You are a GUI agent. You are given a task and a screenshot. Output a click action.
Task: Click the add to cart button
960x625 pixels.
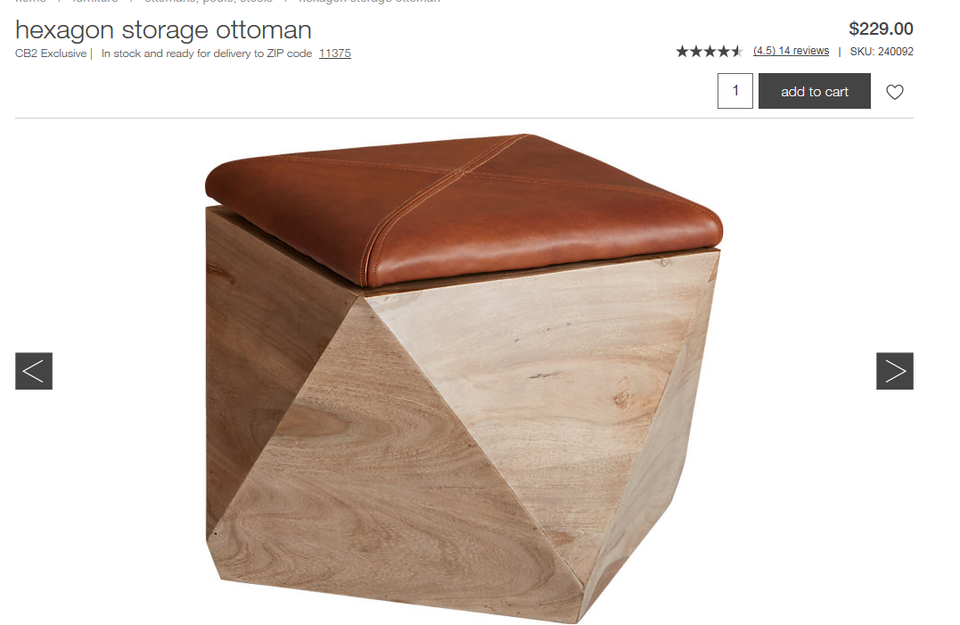[x=814, y=91]
